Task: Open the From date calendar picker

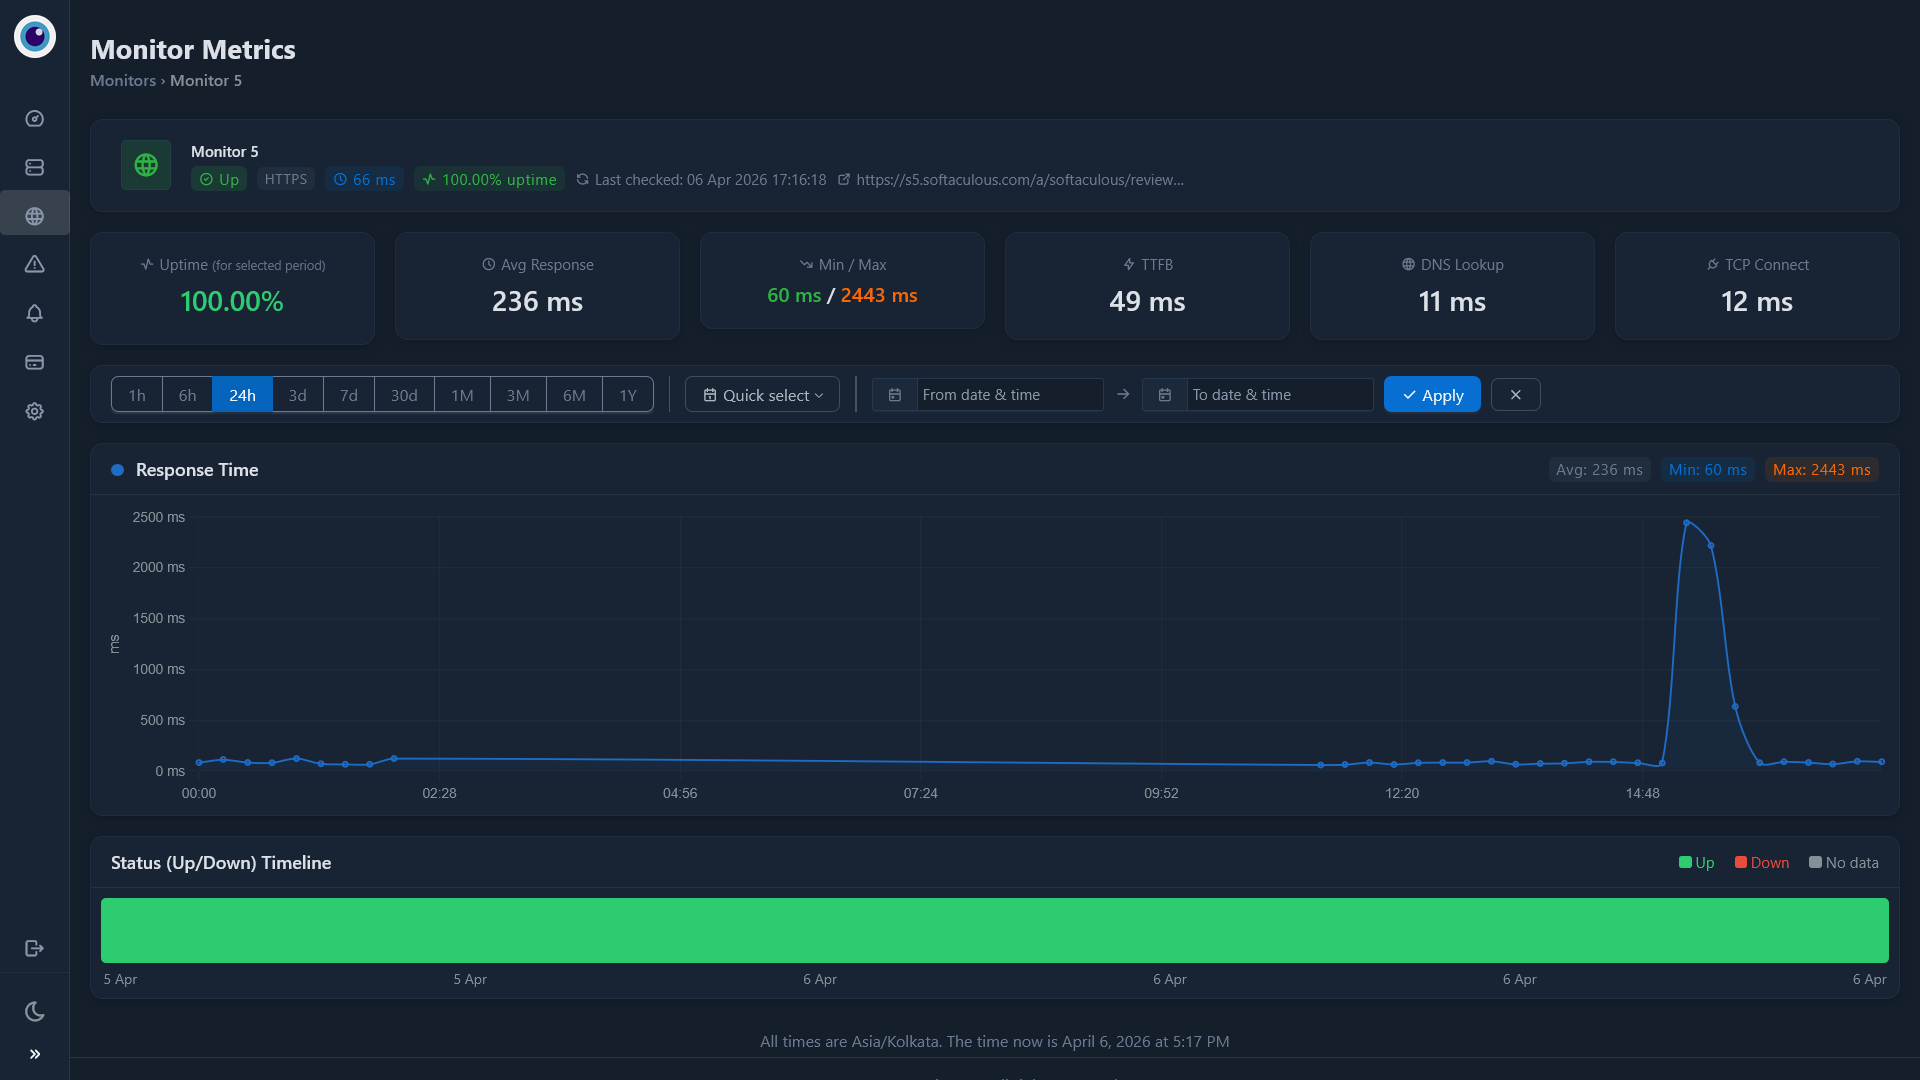Action: tap(895, 395)
